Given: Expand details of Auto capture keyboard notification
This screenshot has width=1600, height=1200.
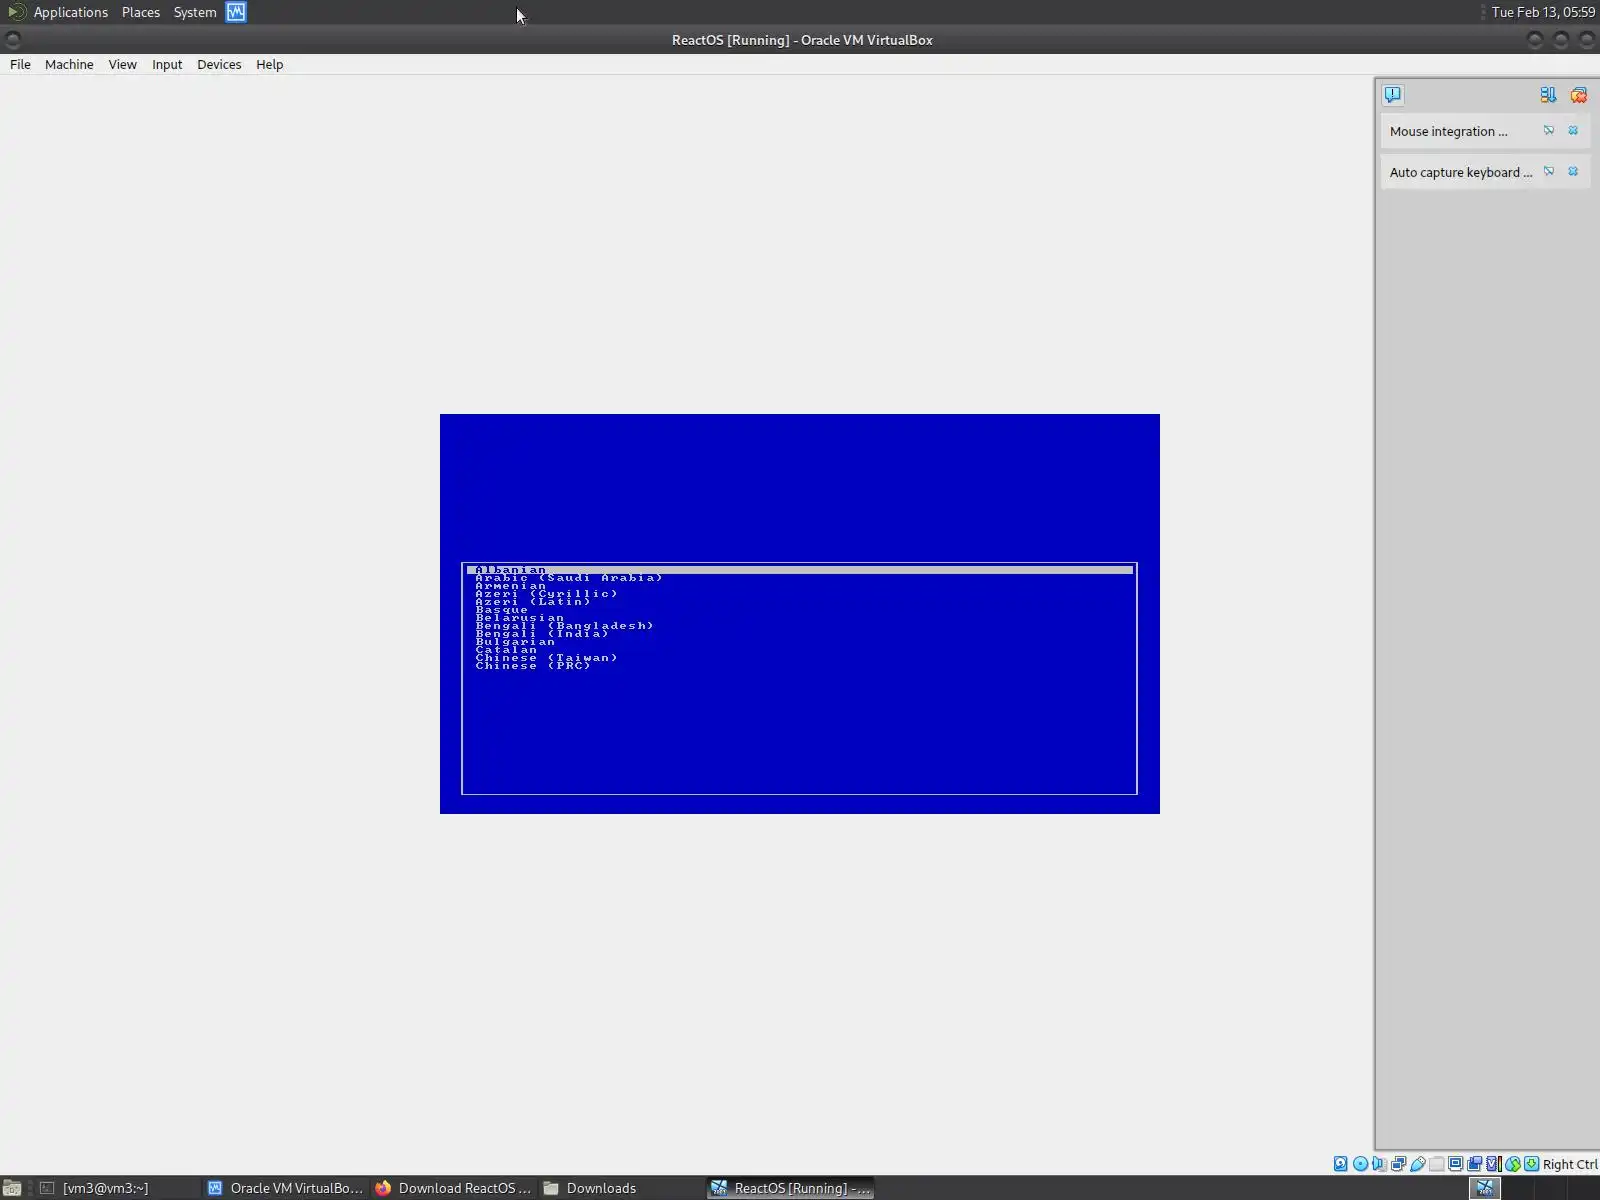Looking at the screenshot, I should pyautogui.click(x=1549, y=172).
